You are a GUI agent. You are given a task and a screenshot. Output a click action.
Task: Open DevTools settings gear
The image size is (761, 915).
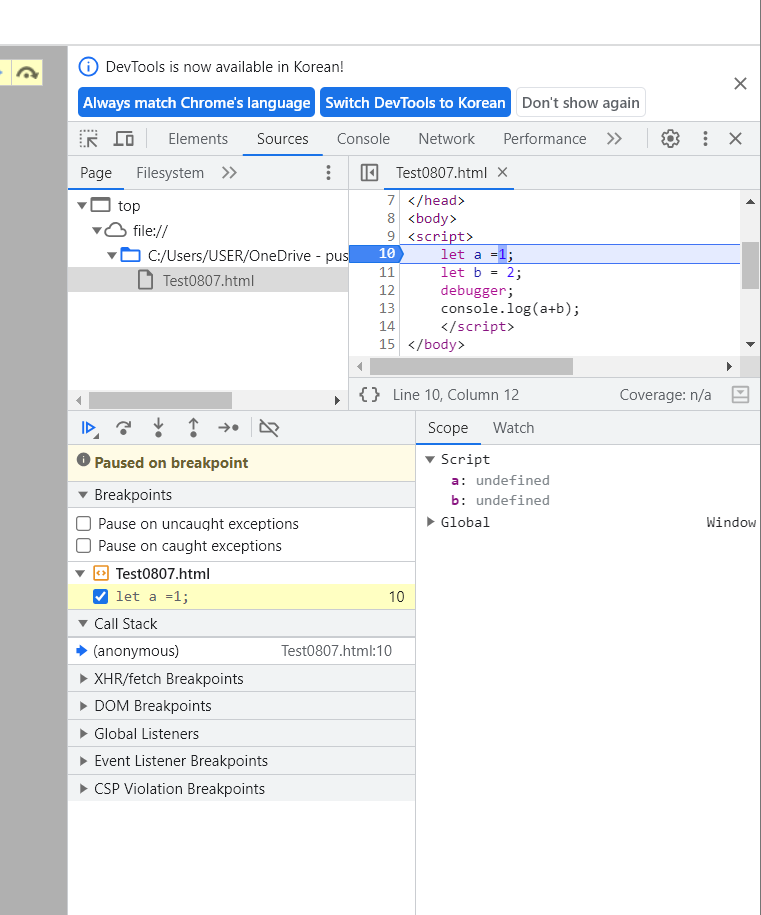[670, 139]
